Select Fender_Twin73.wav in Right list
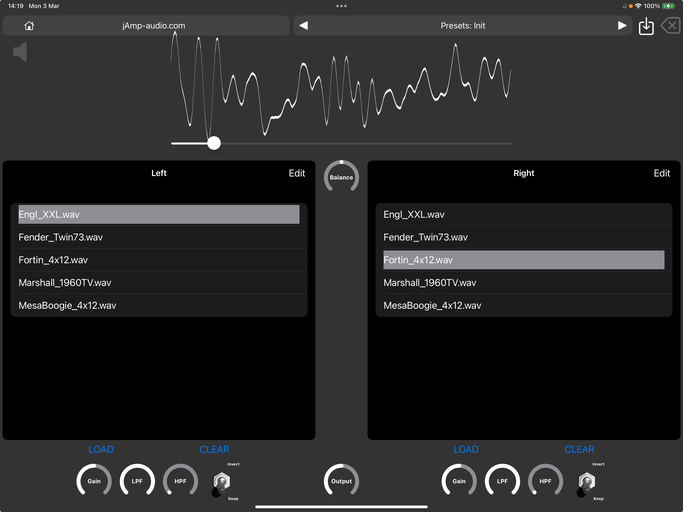The image size is (683, 512). (x=524, y=237)
